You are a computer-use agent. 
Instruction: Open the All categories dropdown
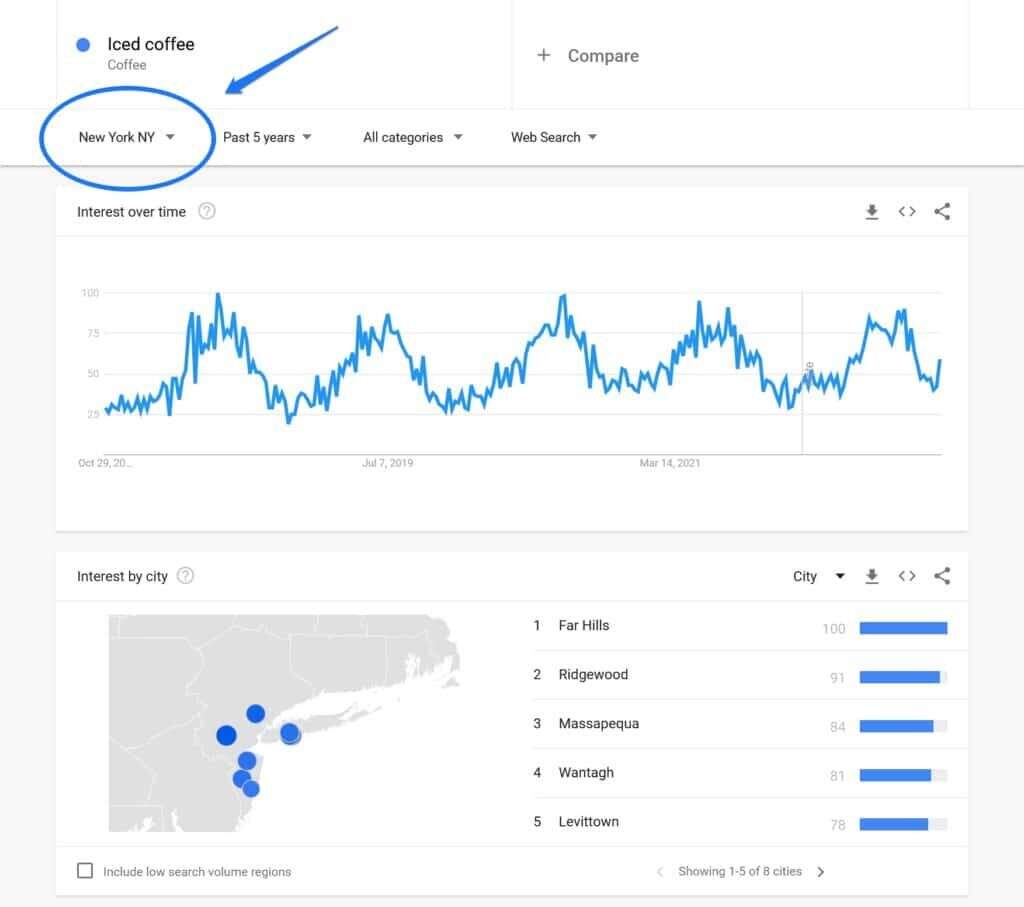pos(412,137)
